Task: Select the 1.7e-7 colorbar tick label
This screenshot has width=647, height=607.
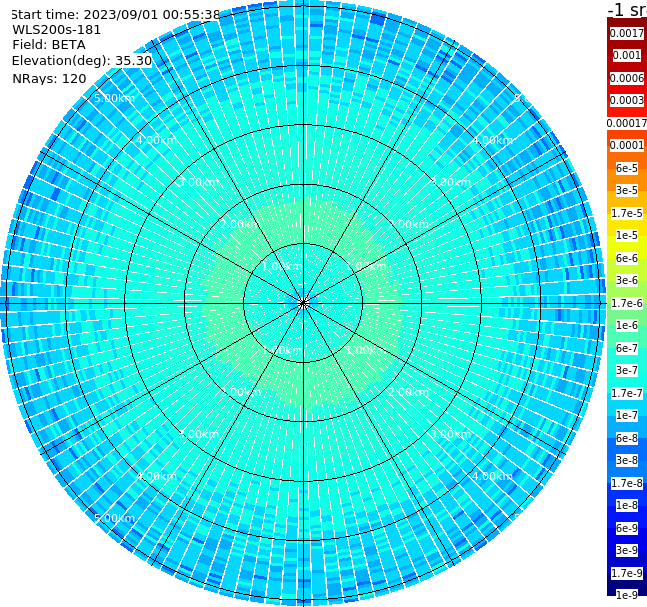Action: (x=627, y=393)
